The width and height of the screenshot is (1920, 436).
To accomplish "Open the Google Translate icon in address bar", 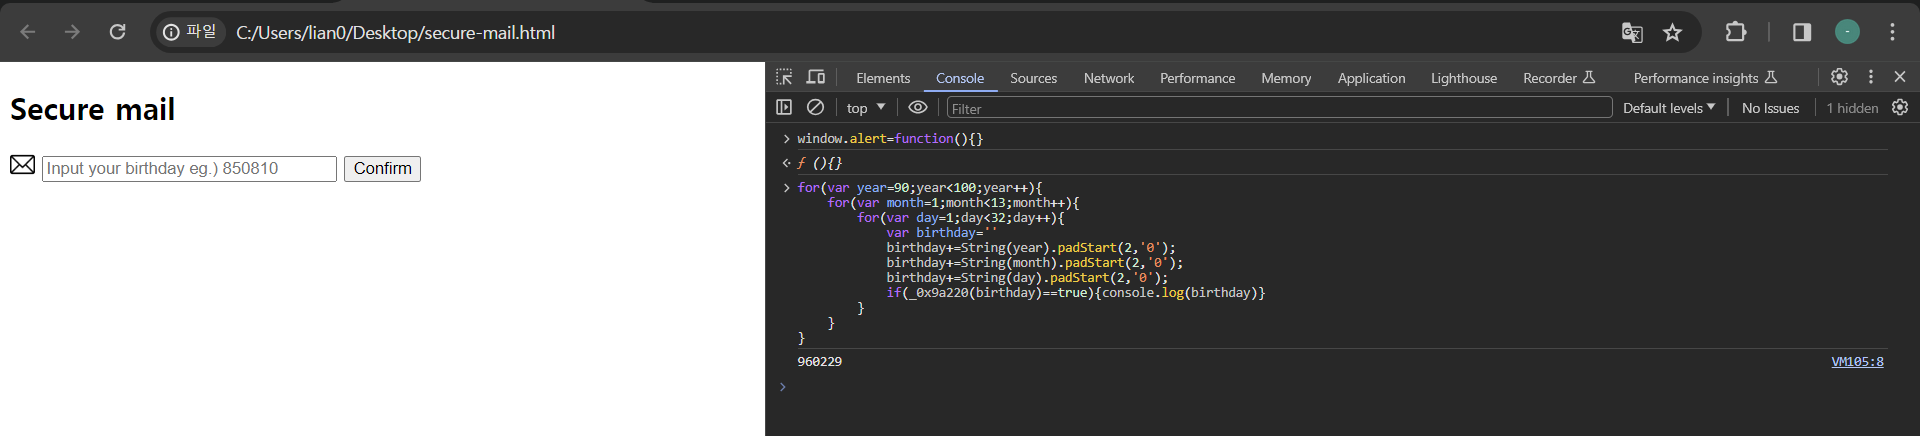I will pyautogui.click(x=1632, y=33).
